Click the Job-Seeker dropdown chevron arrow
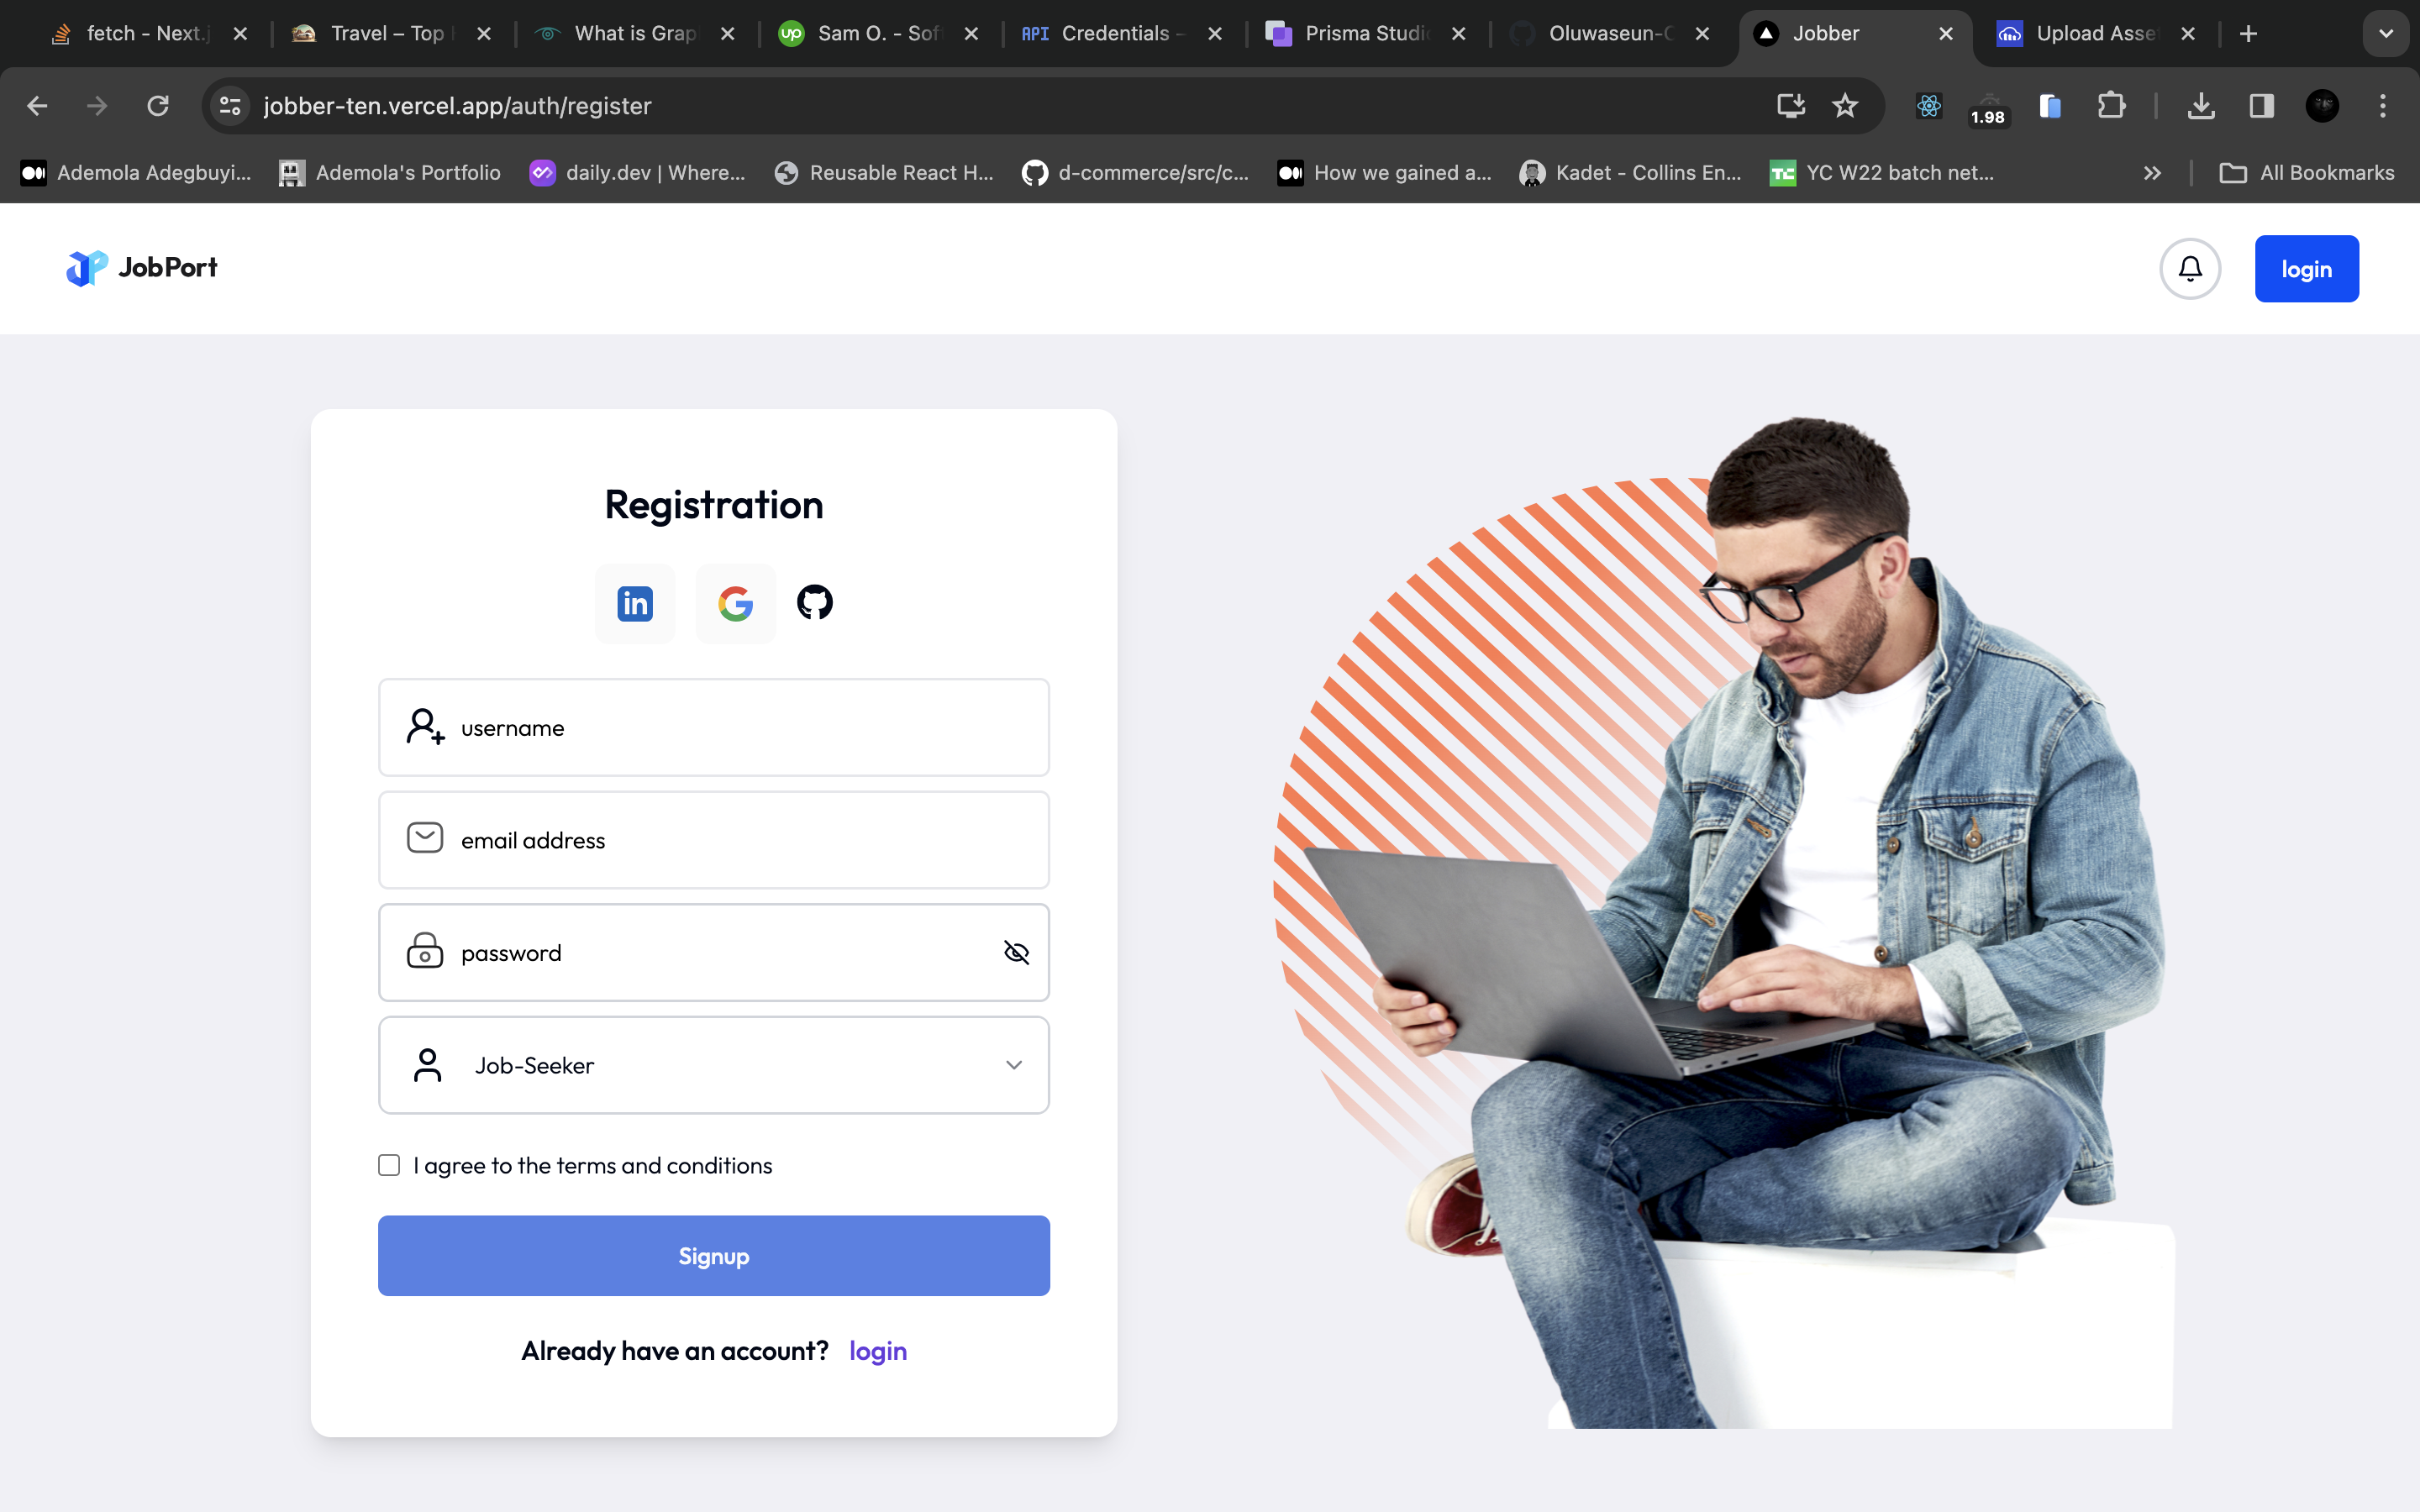 click(1014, 1064)
